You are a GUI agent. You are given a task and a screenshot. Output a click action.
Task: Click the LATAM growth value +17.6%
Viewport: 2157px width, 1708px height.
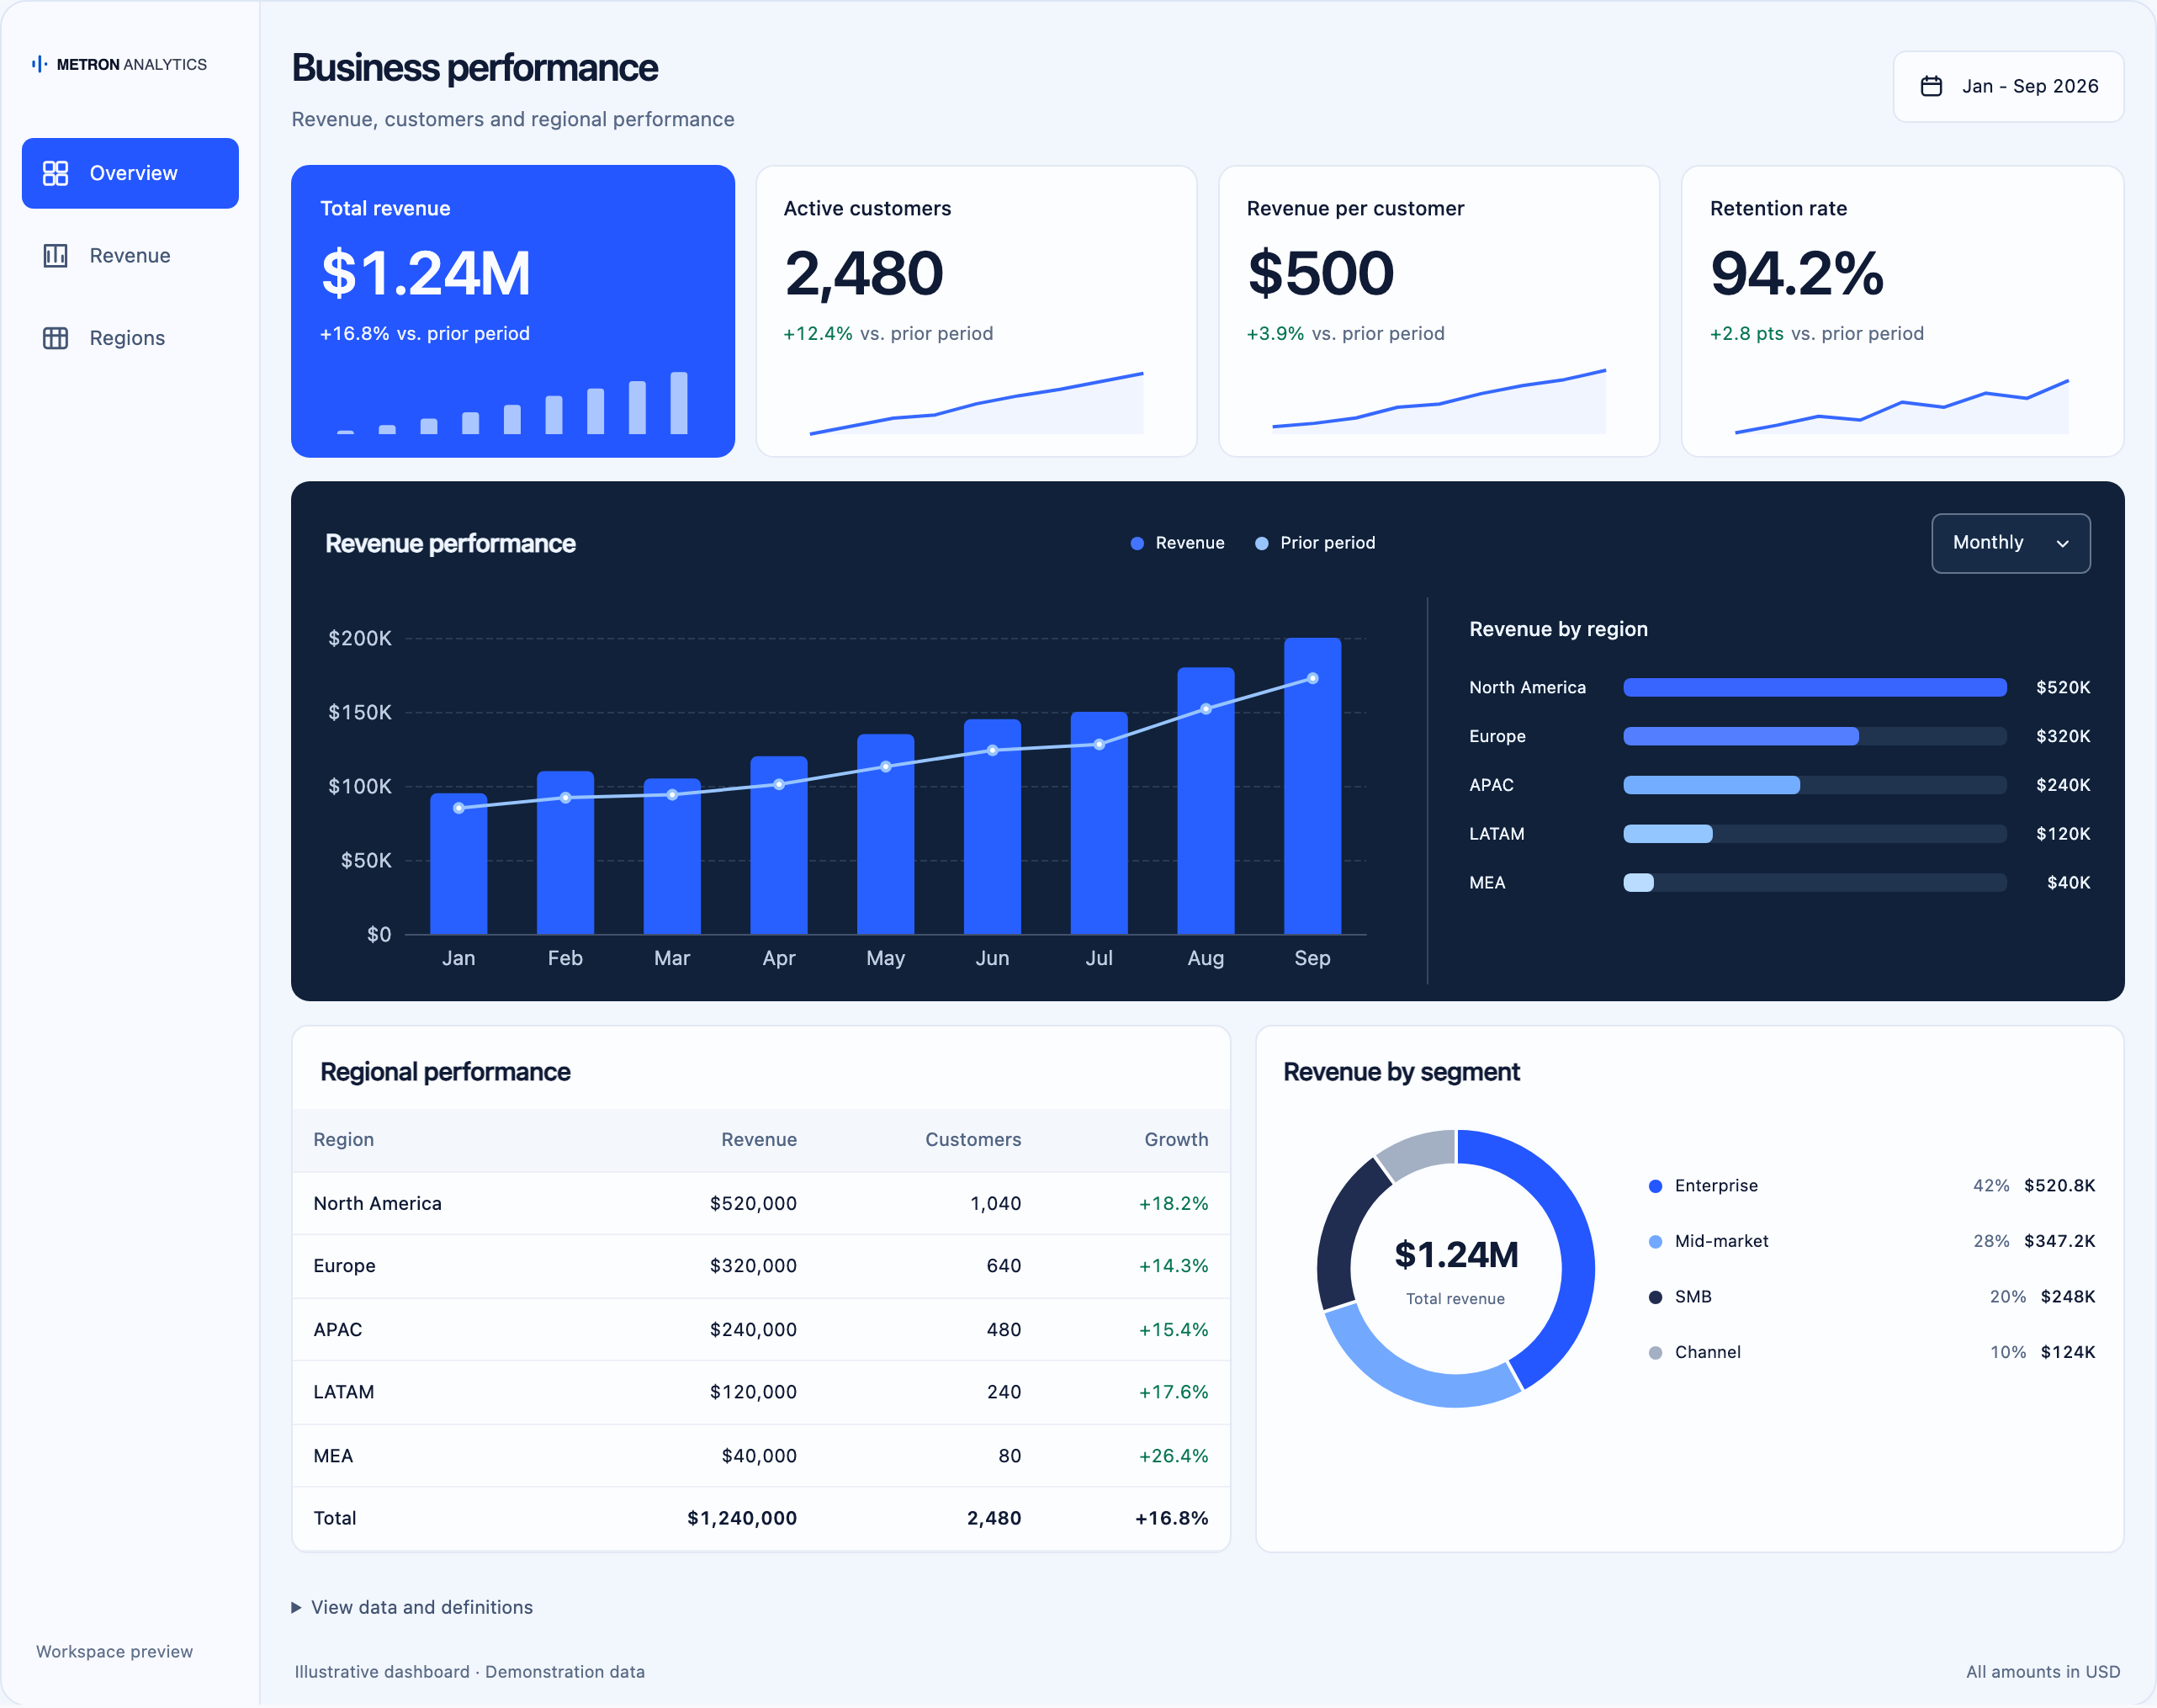[1173, 1392]
